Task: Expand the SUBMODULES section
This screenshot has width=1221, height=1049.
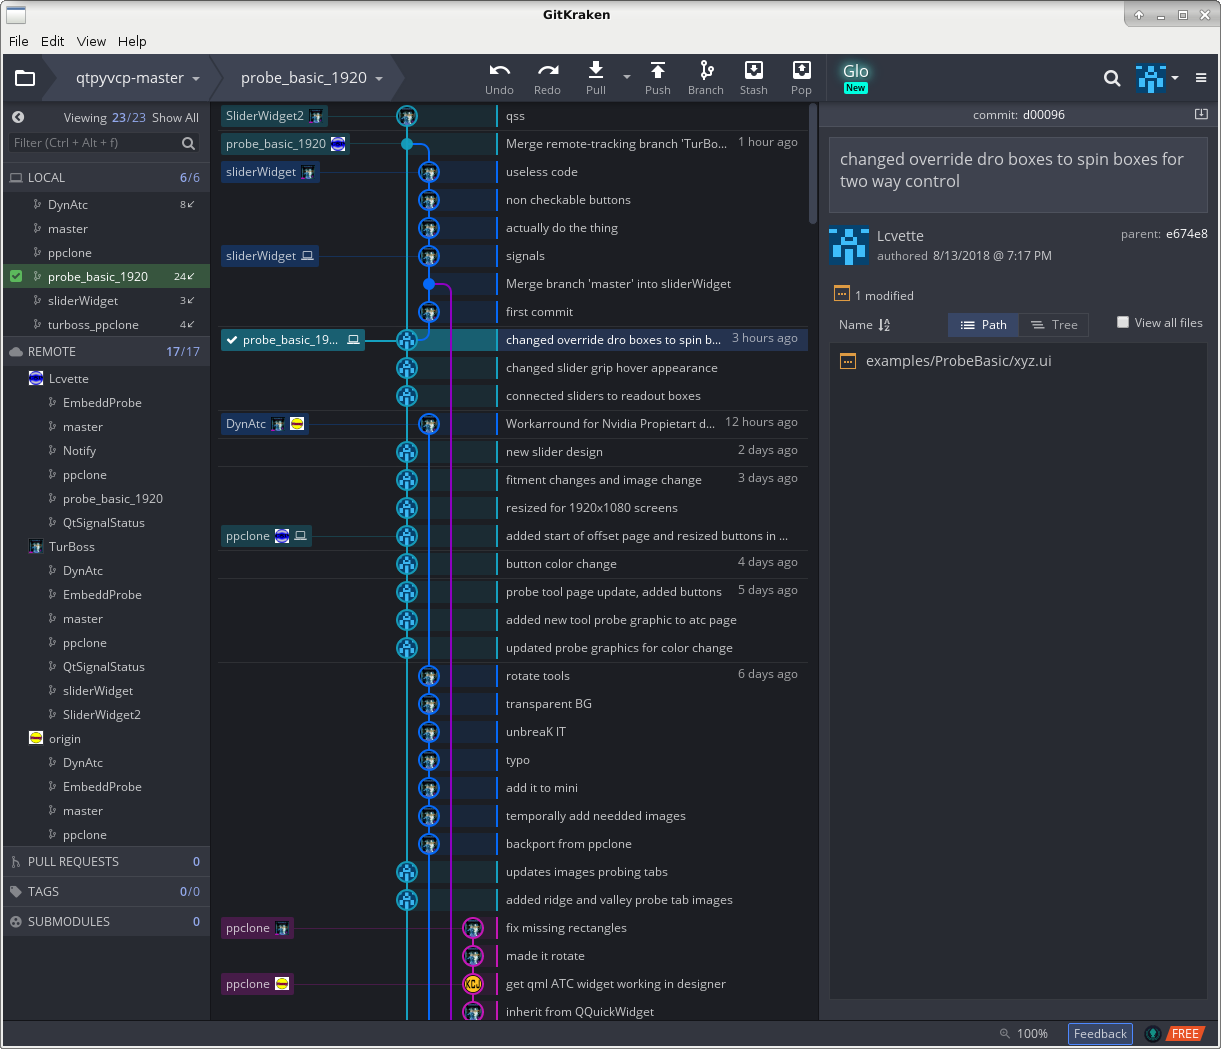Action: point(105,921)
